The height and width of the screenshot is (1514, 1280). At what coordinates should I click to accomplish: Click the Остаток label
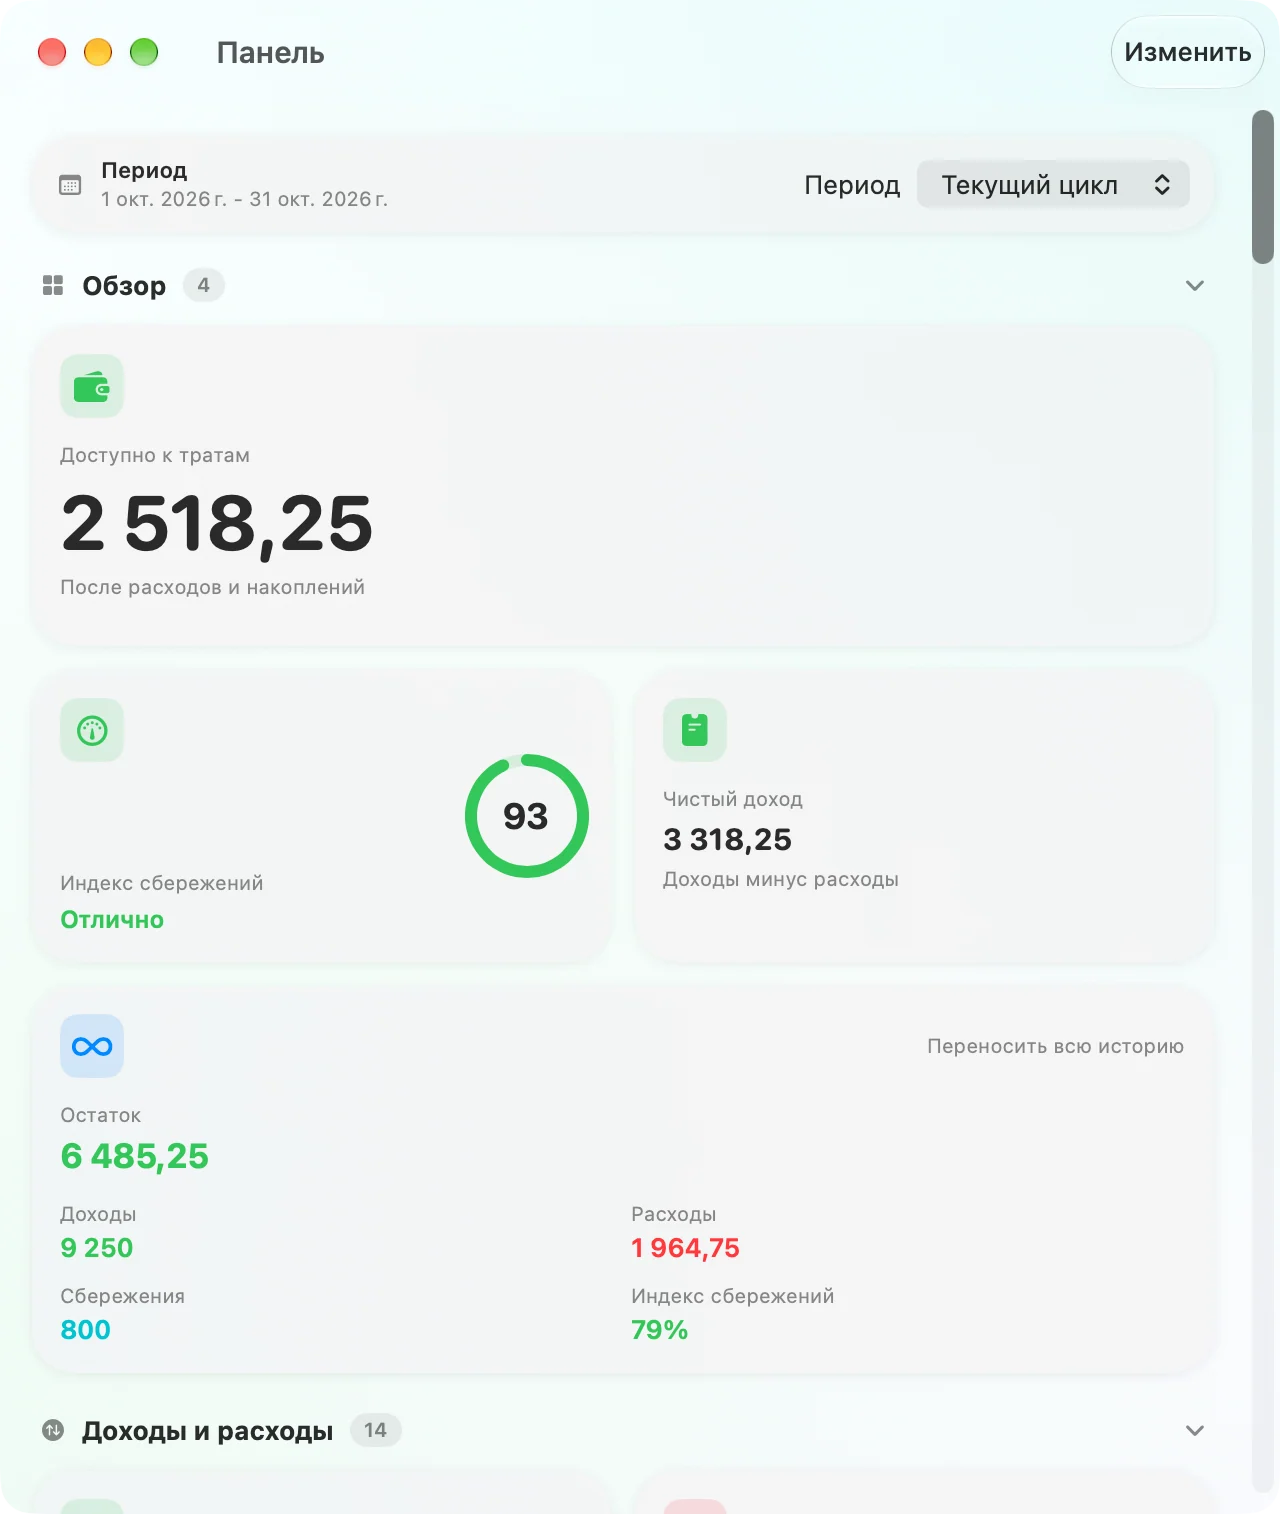tap(100, 1115)
